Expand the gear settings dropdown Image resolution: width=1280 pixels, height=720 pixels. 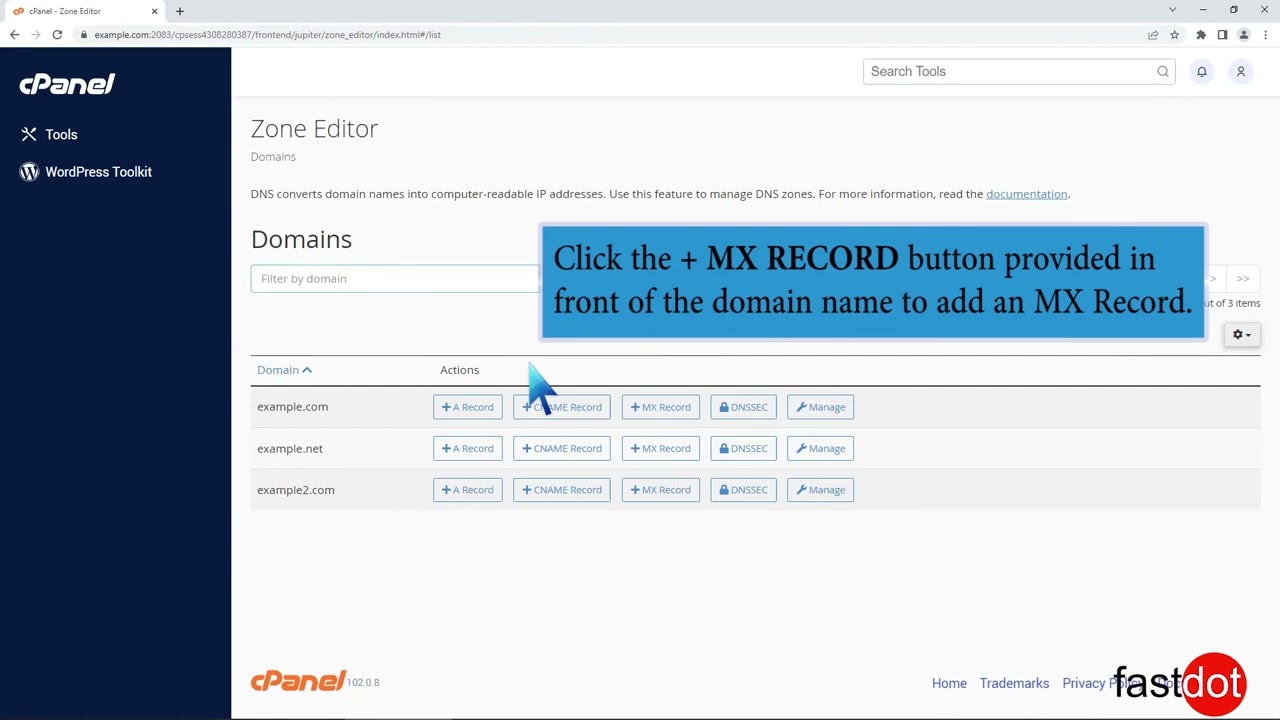[1240, 334]
